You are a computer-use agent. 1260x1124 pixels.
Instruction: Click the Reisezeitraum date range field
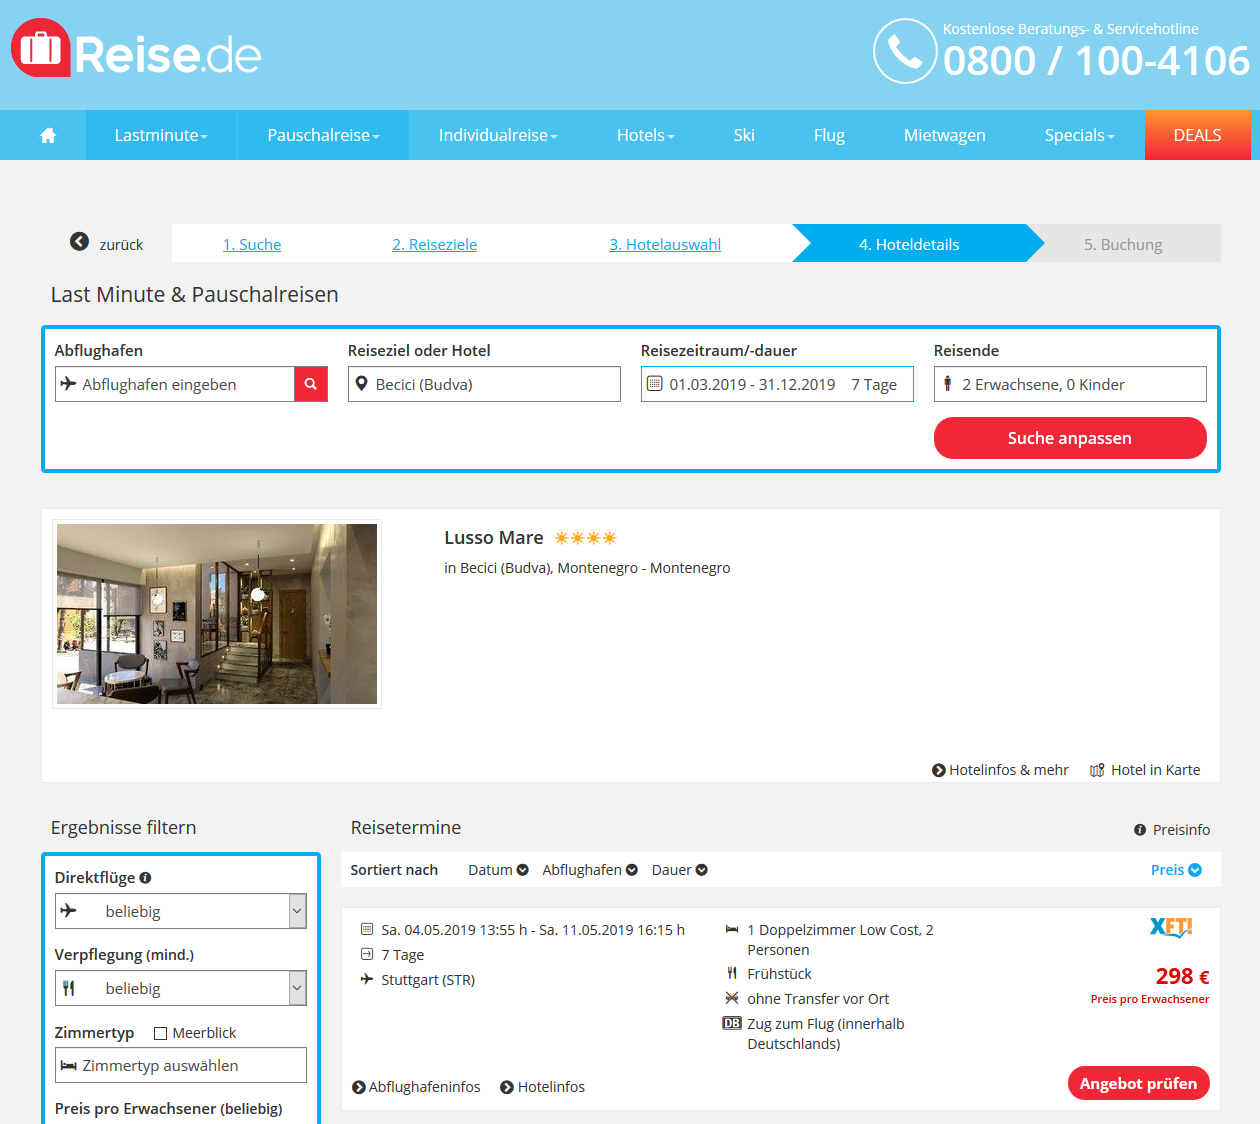click(x=777, y=384)
